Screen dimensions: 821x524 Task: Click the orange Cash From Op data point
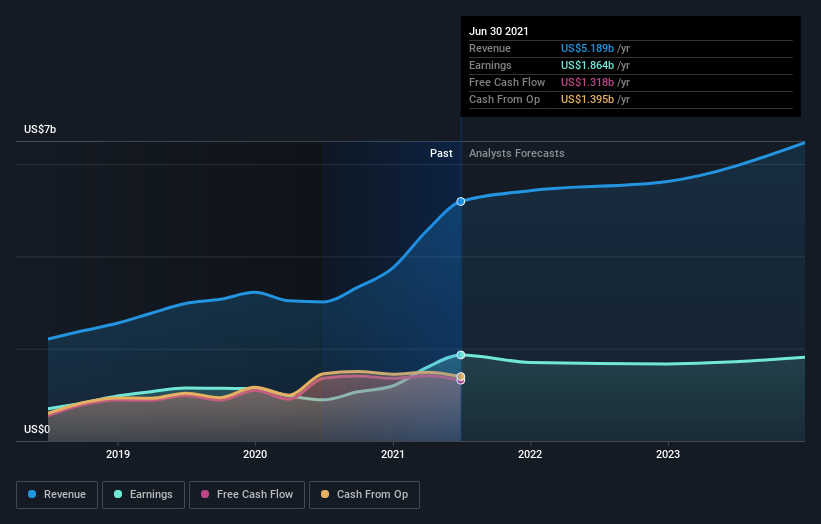(x=461, y=376)
